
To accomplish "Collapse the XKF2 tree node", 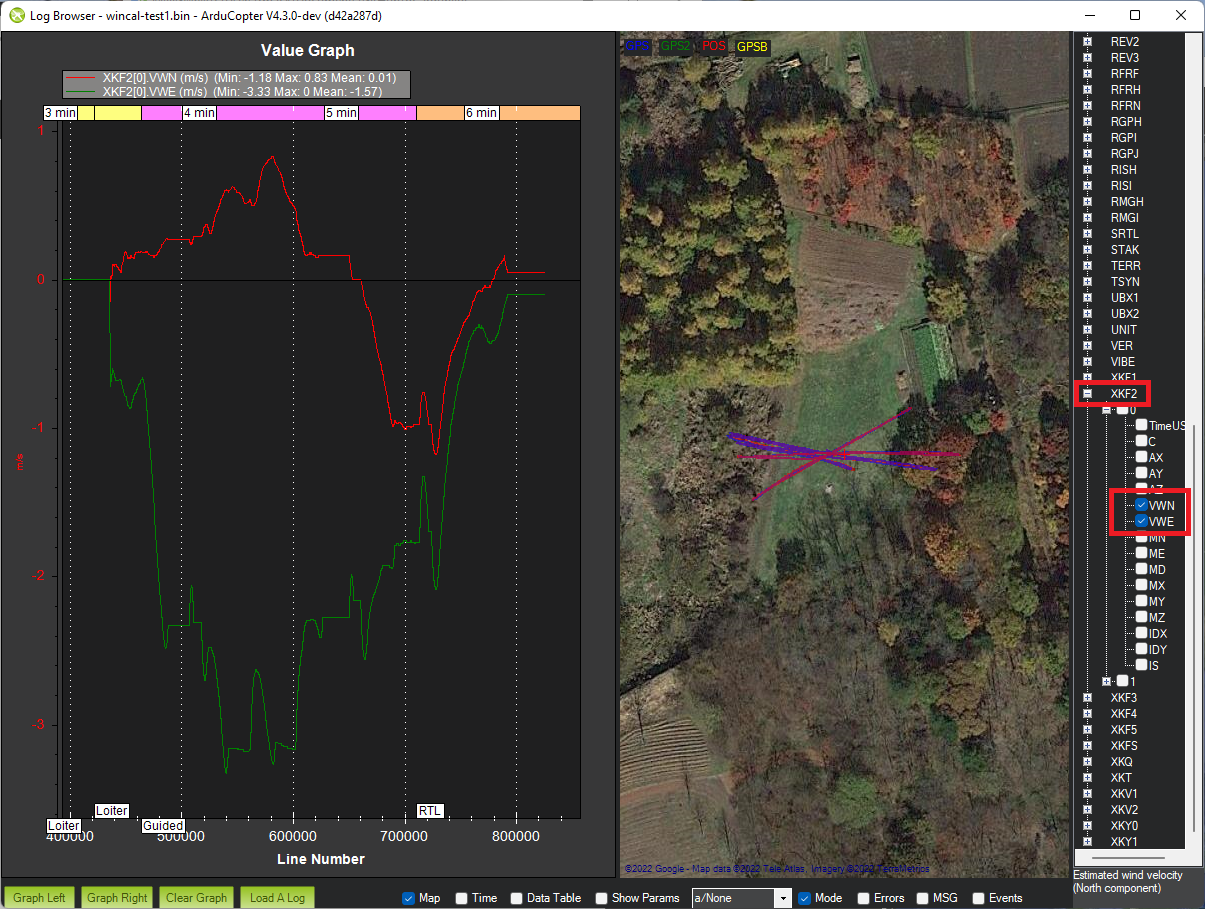I will [1087, 394].
